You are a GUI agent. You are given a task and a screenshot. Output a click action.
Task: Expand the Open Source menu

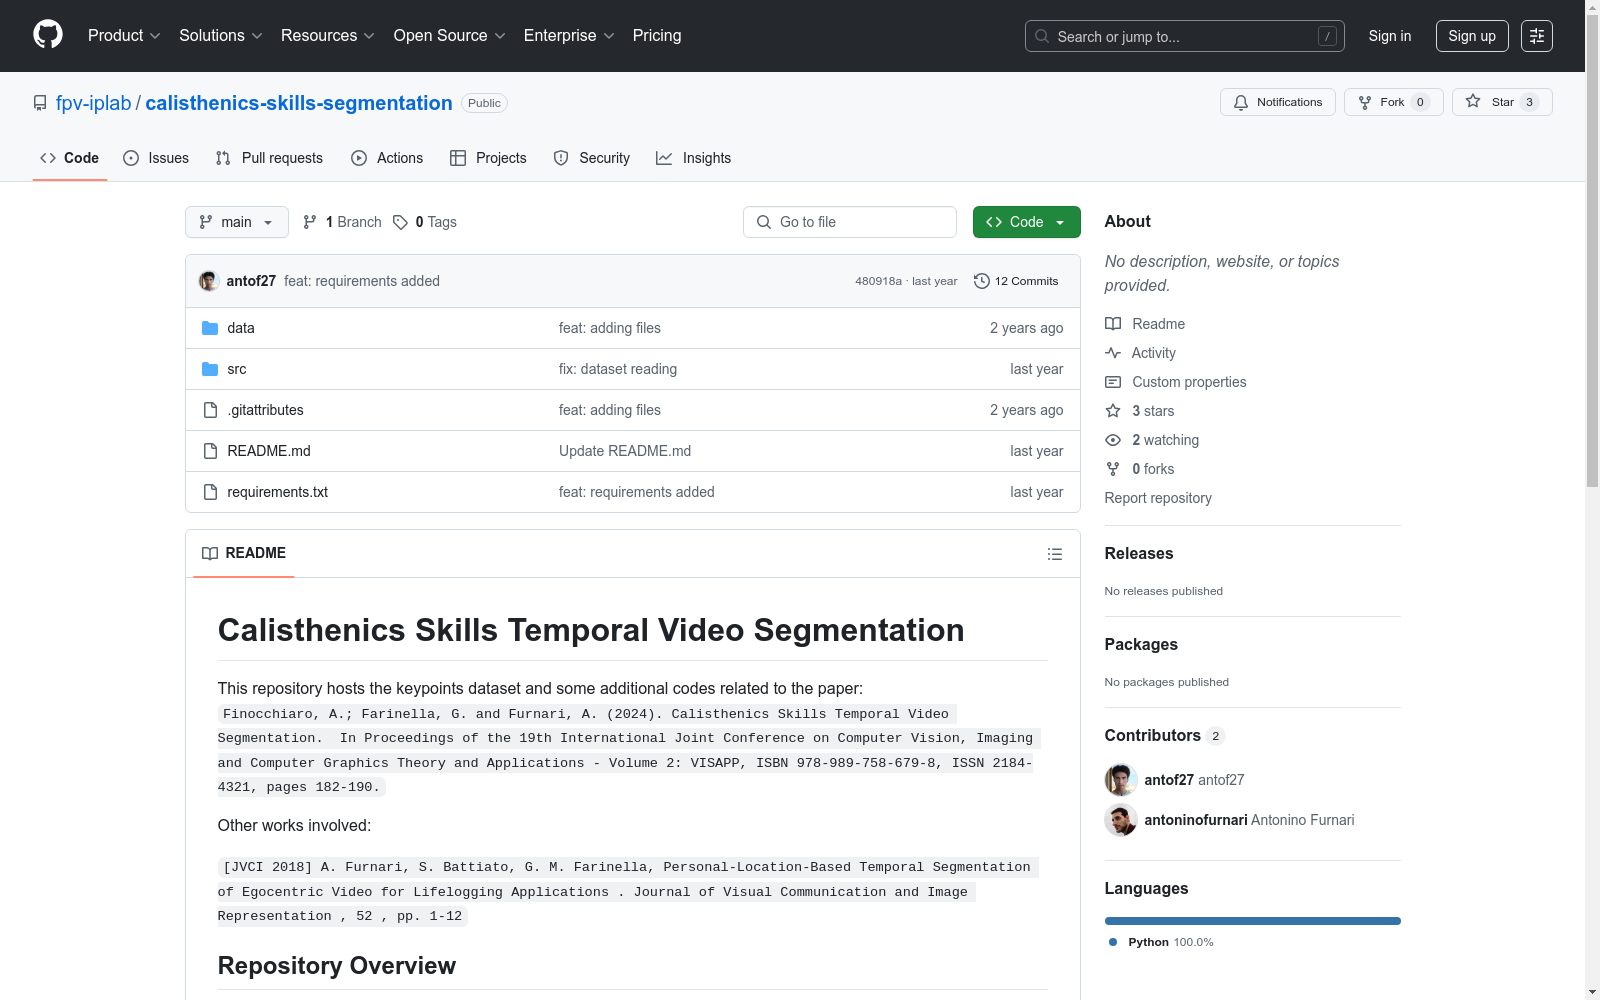point(449,35)
